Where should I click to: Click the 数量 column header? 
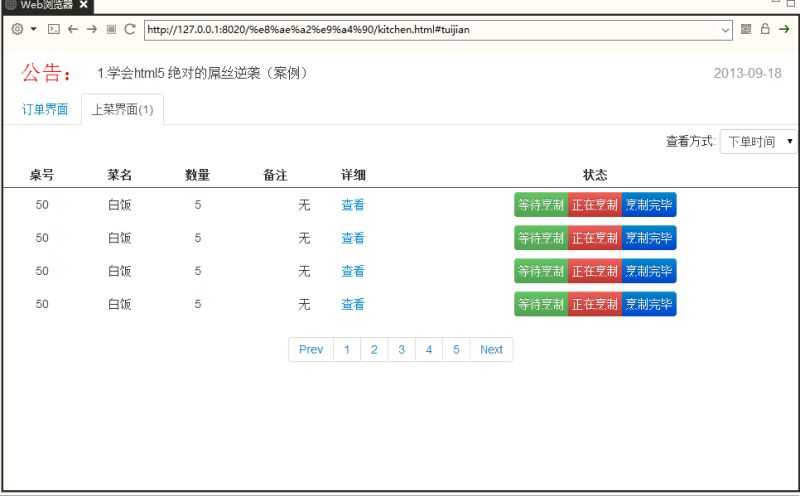(x=197, y=175)
